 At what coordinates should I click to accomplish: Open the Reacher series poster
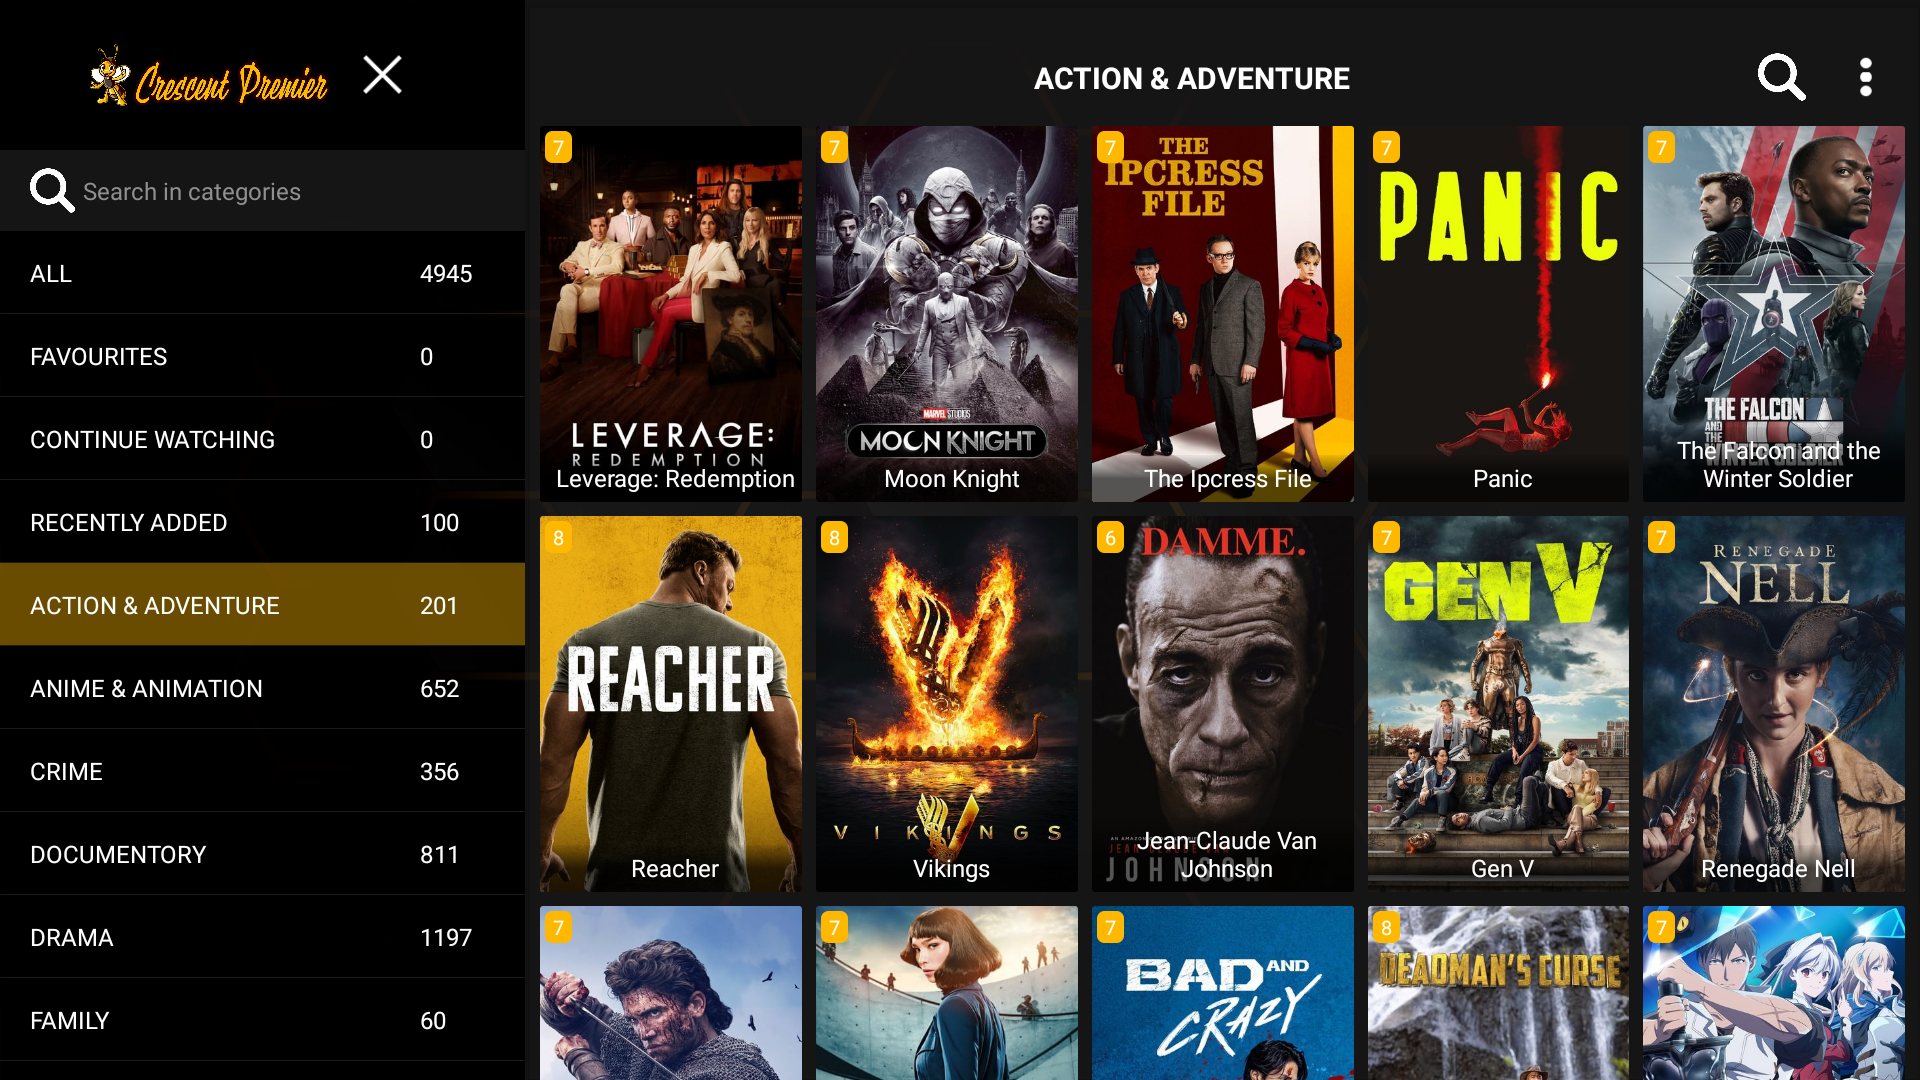[x=671, y=704]
